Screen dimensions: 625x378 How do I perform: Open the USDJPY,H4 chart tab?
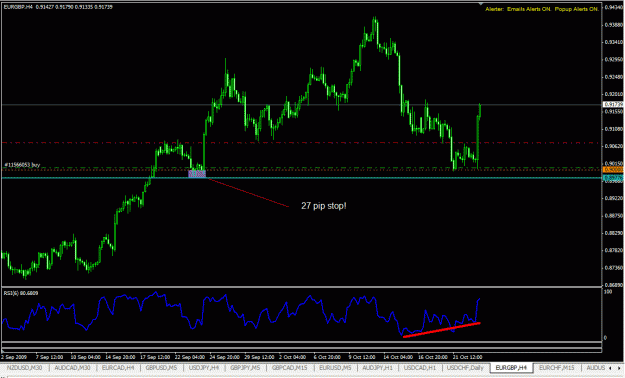[x=204, y=368]
